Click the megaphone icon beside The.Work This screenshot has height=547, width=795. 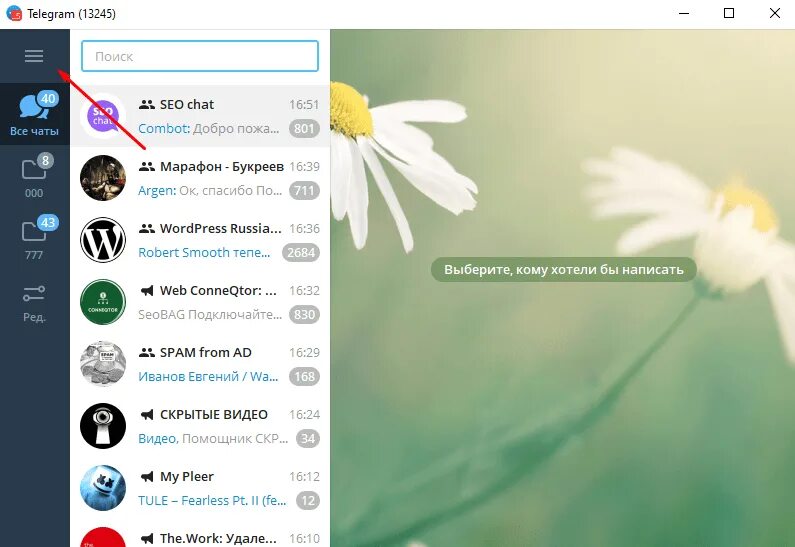[x=147, y=539]
